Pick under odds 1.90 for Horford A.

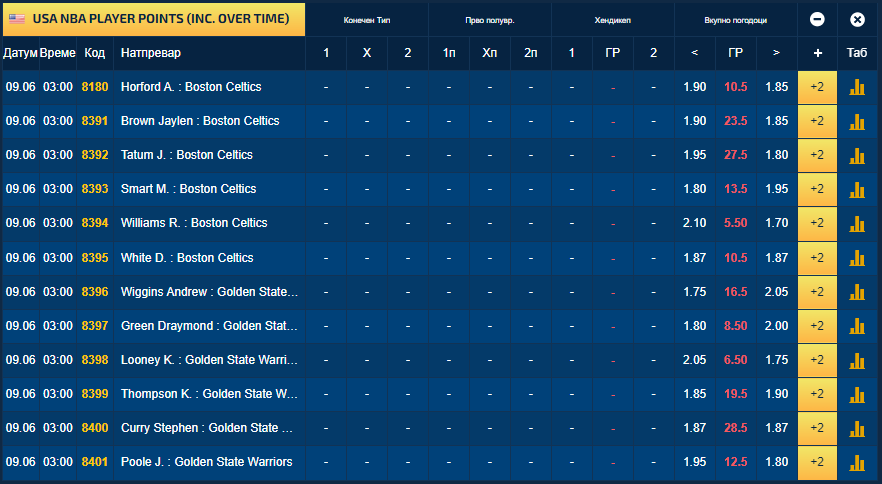[695, 87]
